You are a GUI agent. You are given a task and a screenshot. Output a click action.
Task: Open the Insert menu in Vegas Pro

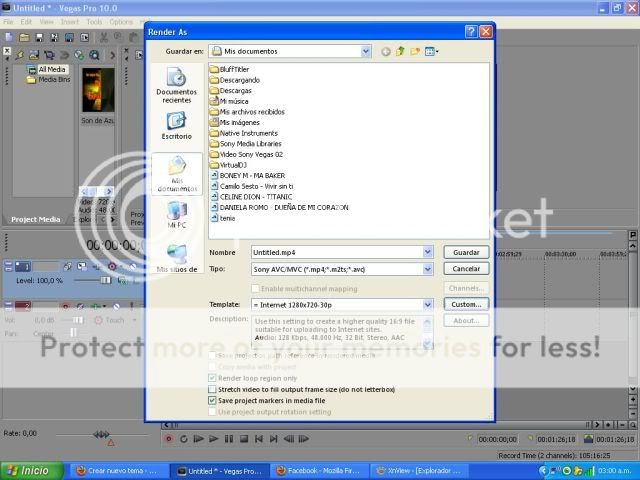point(70,22)
